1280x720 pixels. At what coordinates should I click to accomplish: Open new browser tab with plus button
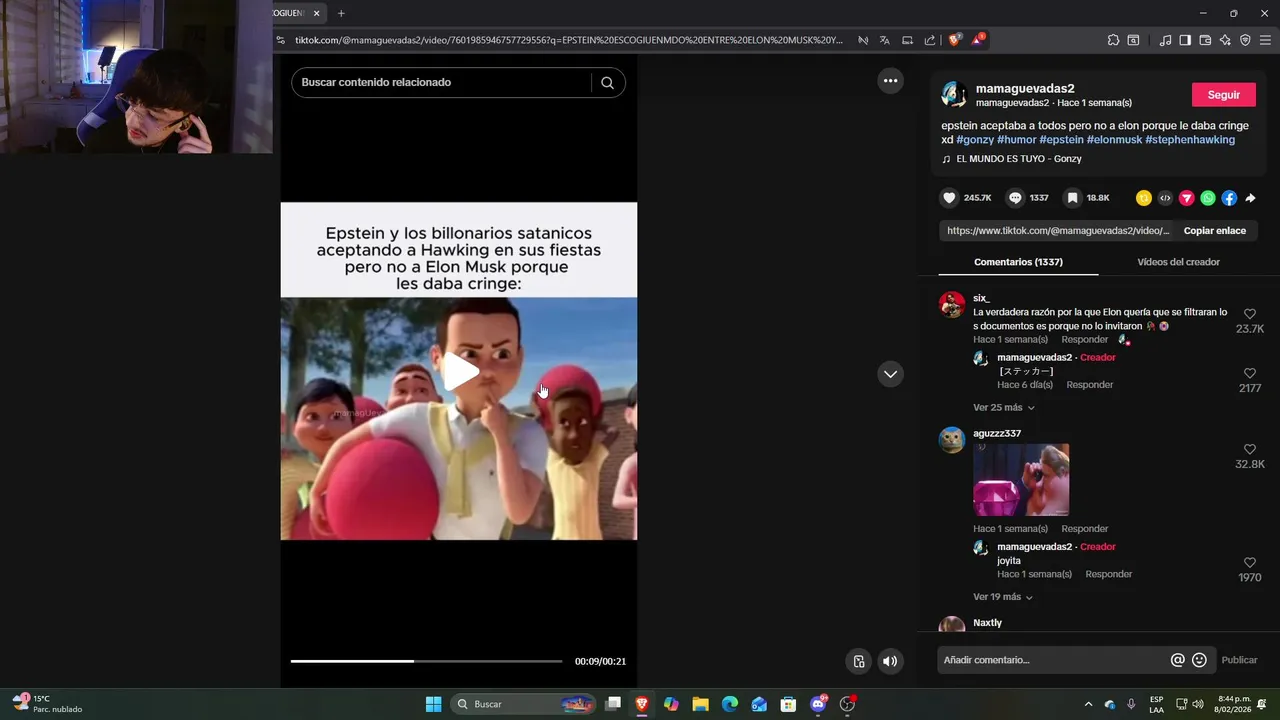pos(341,13)
